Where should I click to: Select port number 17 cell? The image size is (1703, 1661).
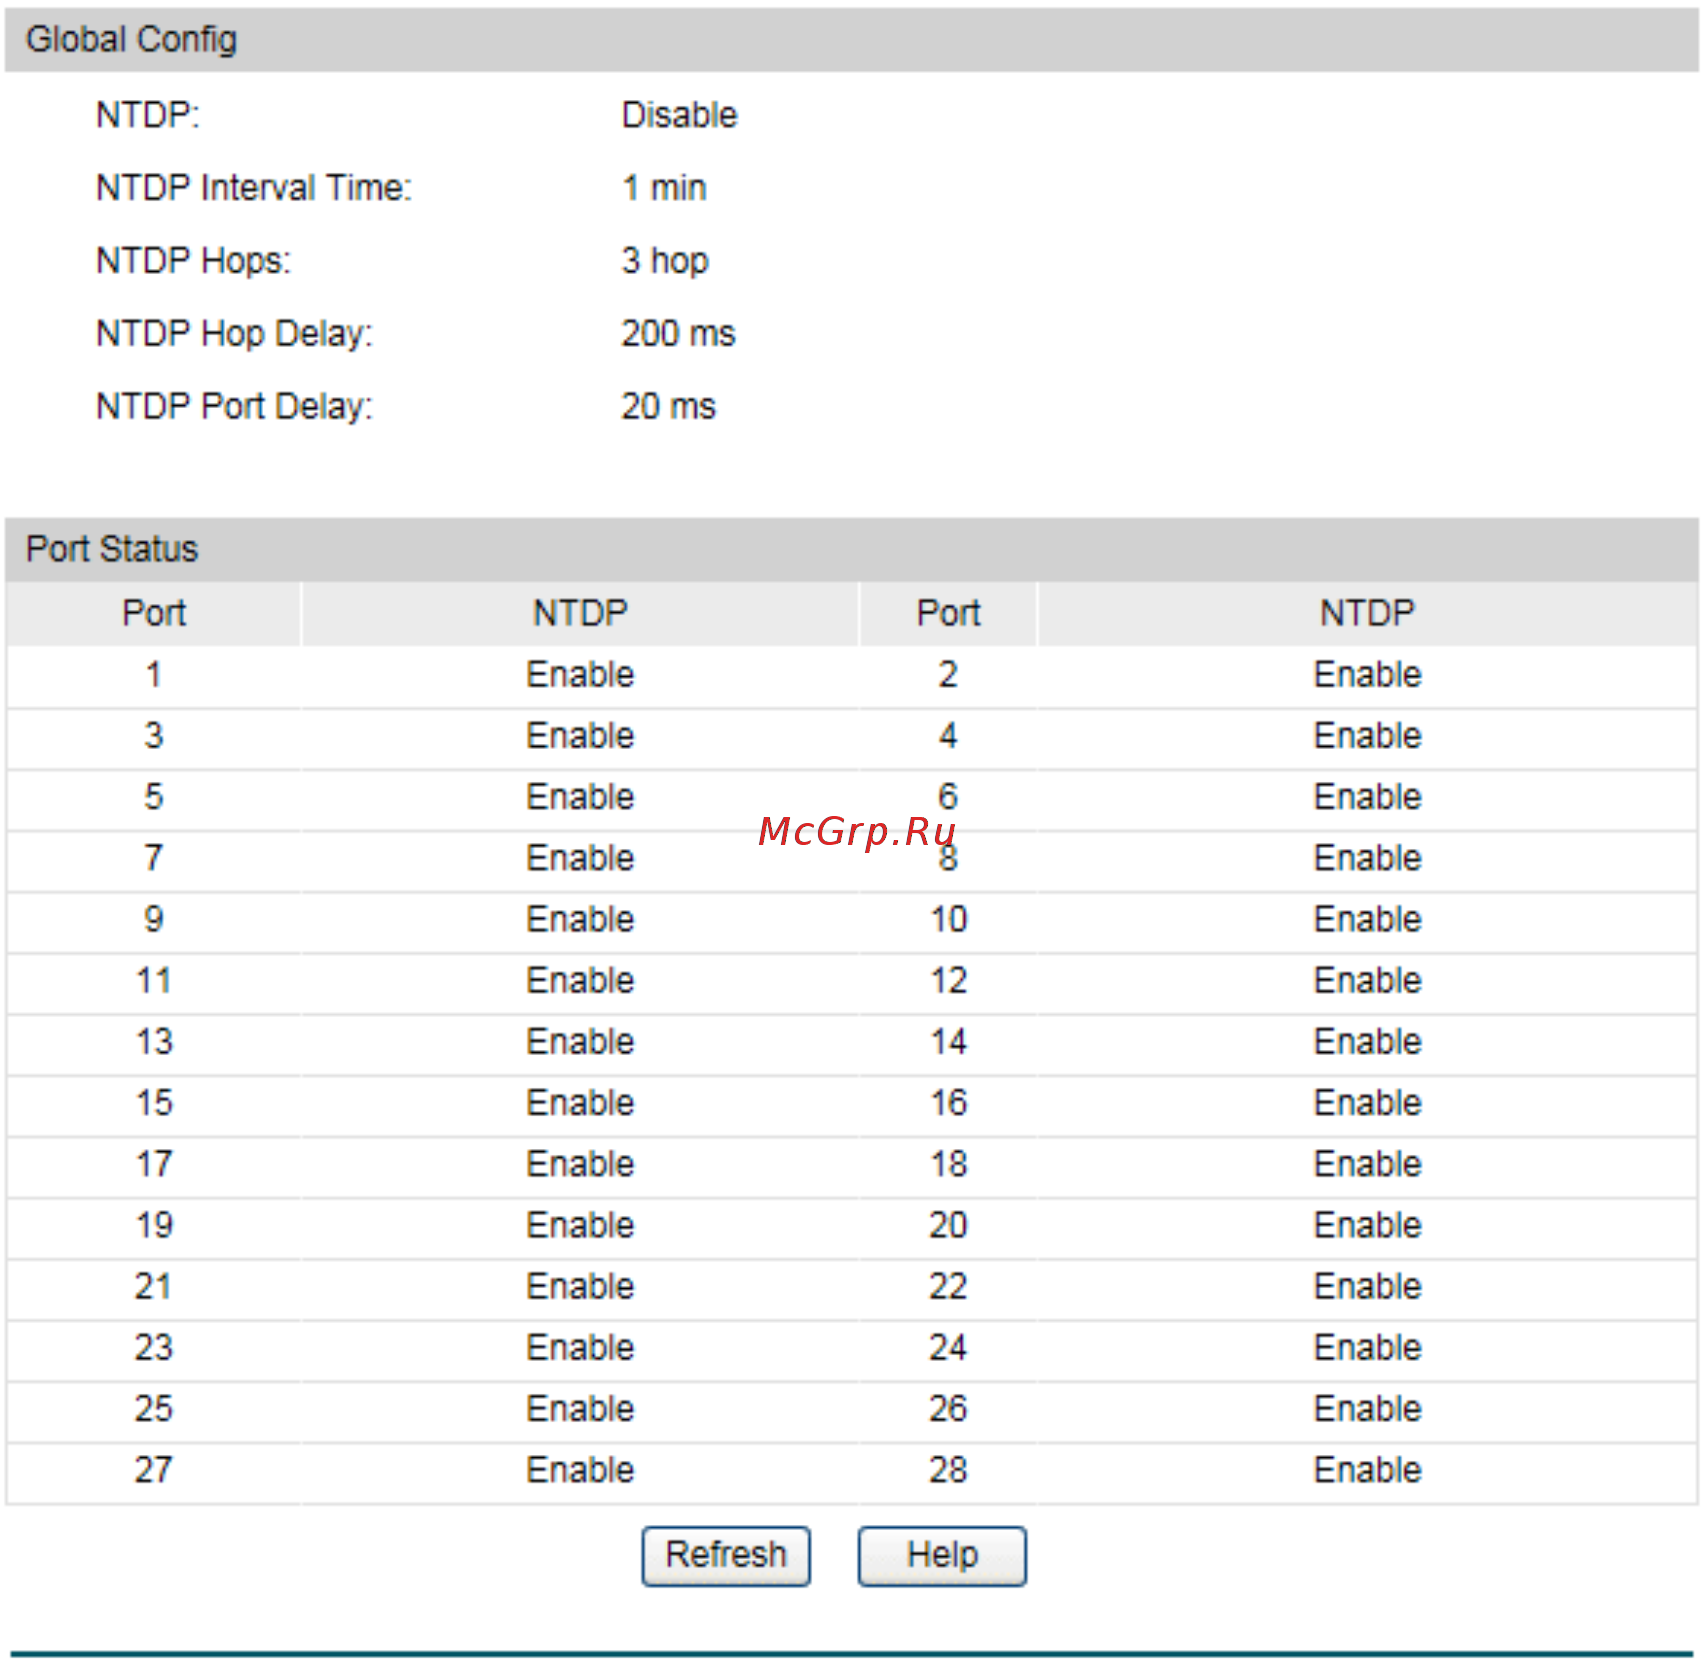(154, 1164)
